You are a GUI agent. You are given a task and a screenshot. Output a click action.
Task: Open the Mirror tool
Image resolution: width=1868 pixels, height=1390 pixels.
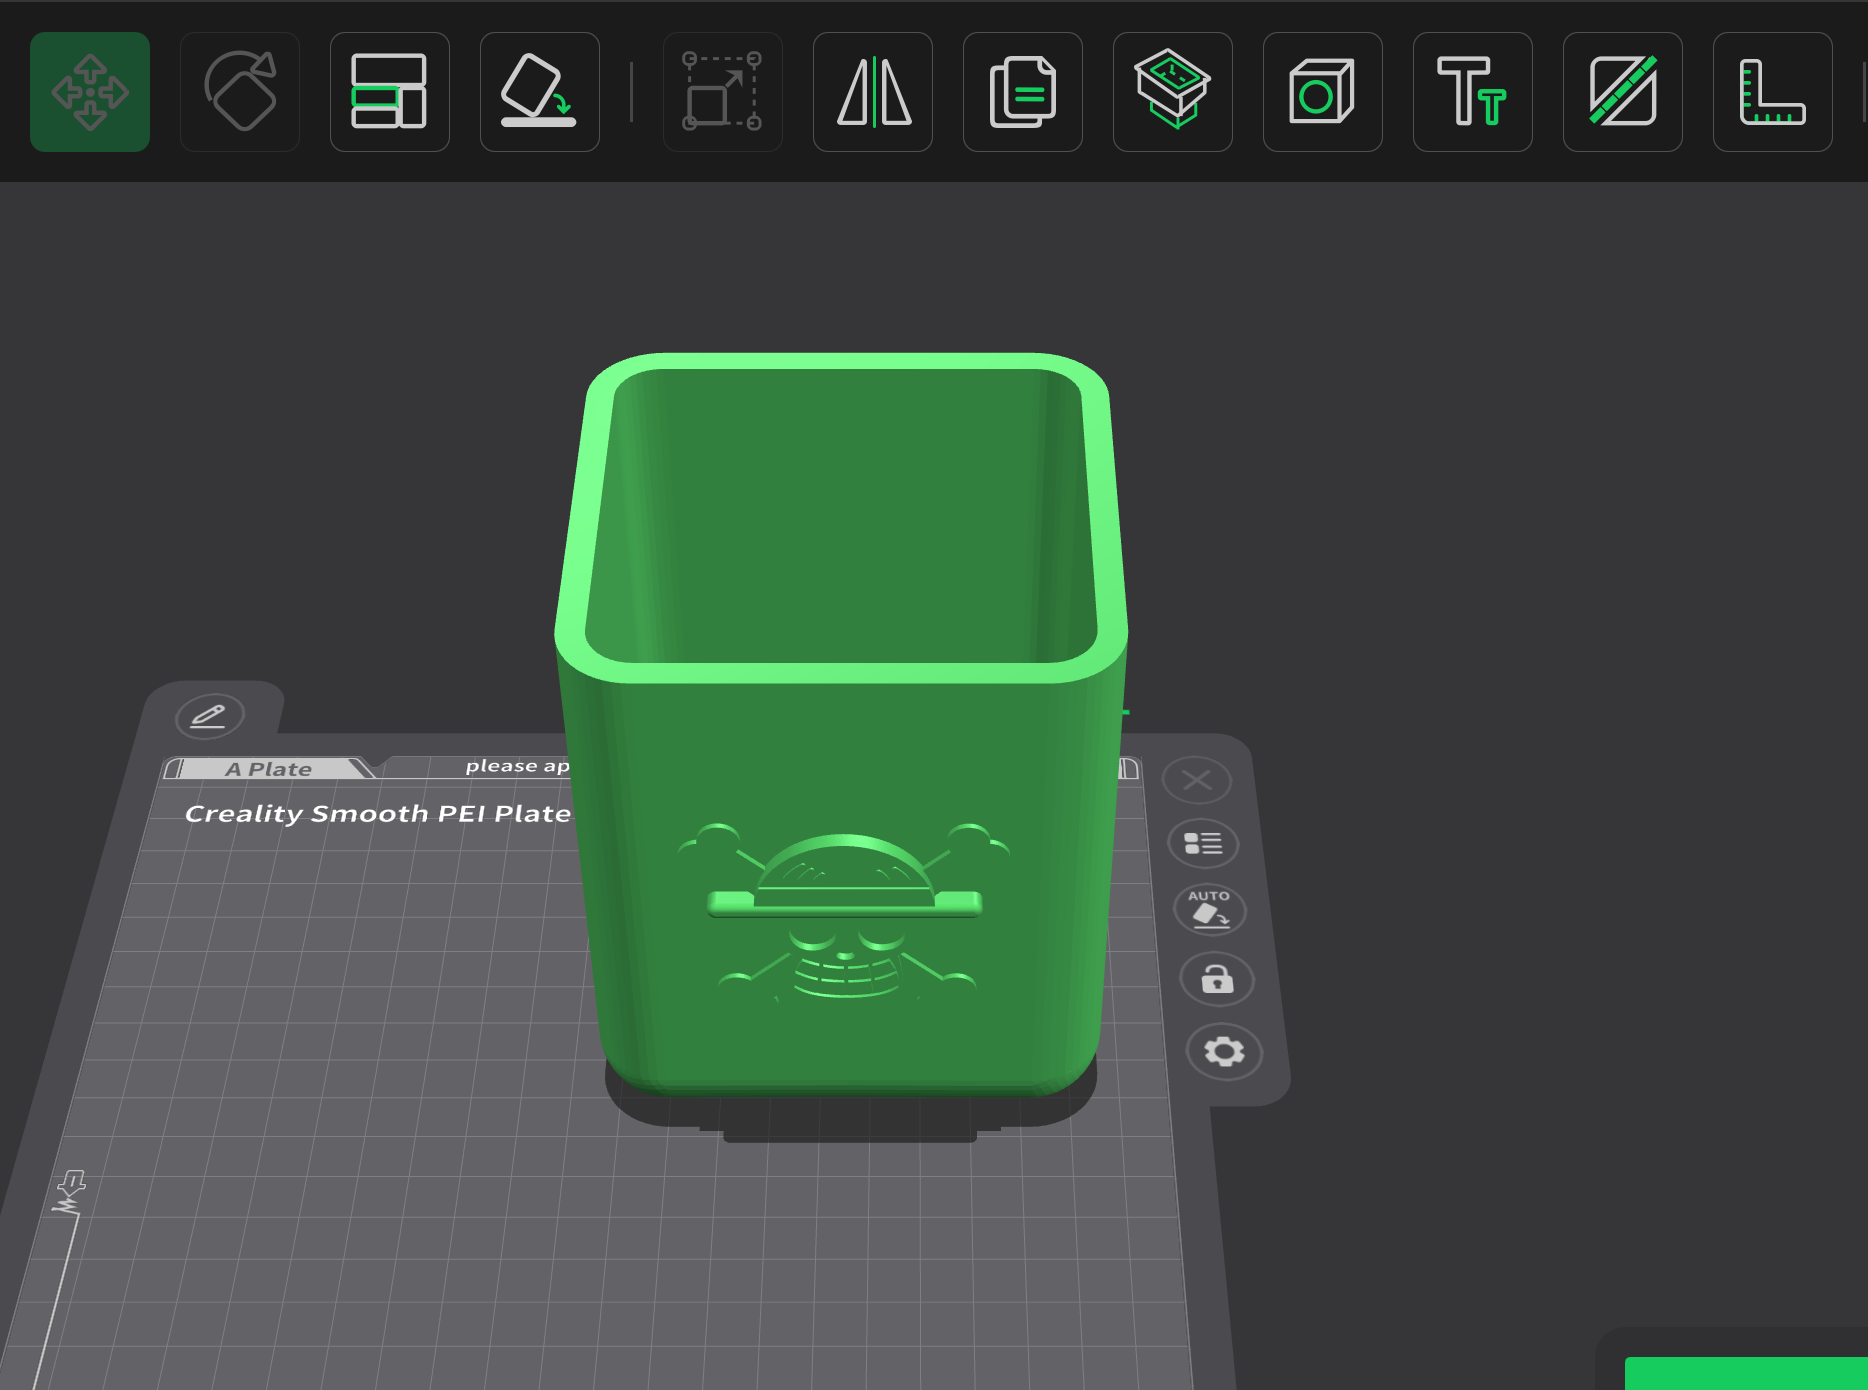click(873, 92)
